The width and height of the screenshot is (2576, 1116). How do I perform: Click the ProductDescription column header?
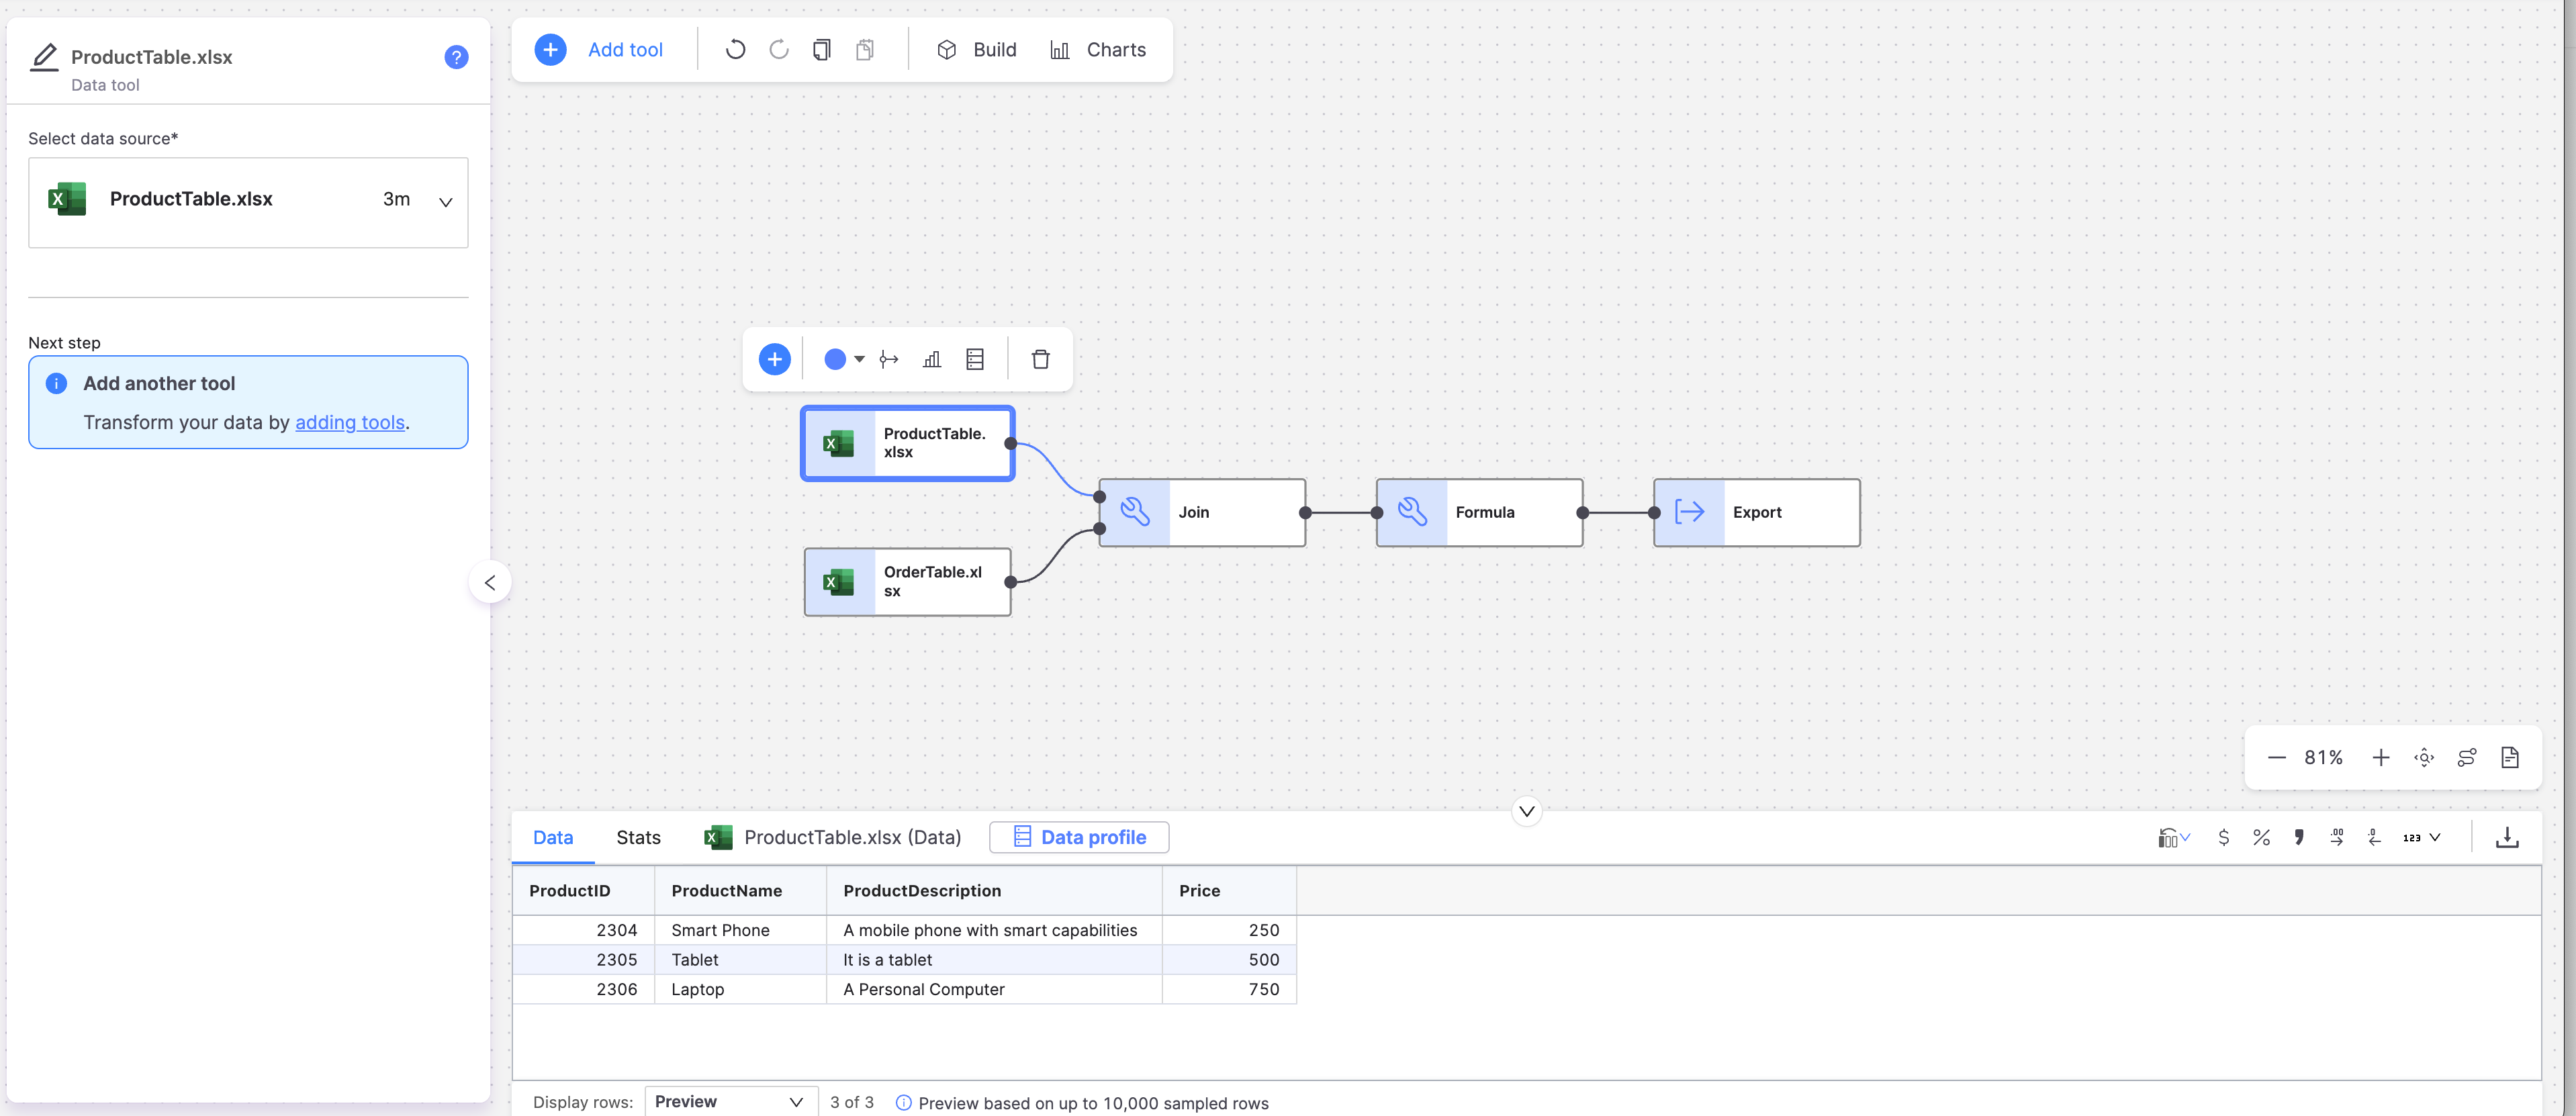995,890
